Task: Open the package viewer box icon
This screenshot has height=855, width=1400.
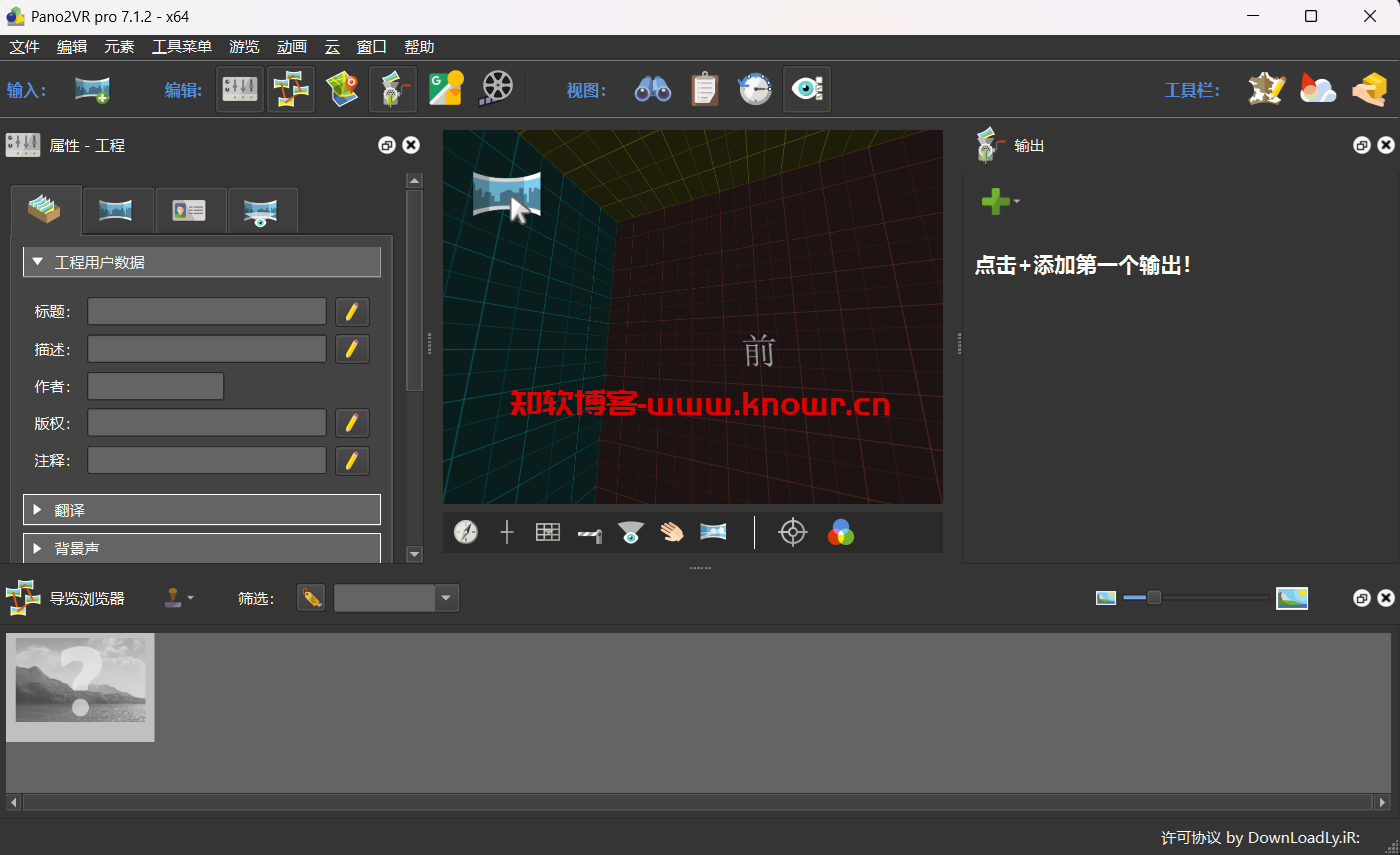Action: pyautogui.click(x=1369, y=90)
